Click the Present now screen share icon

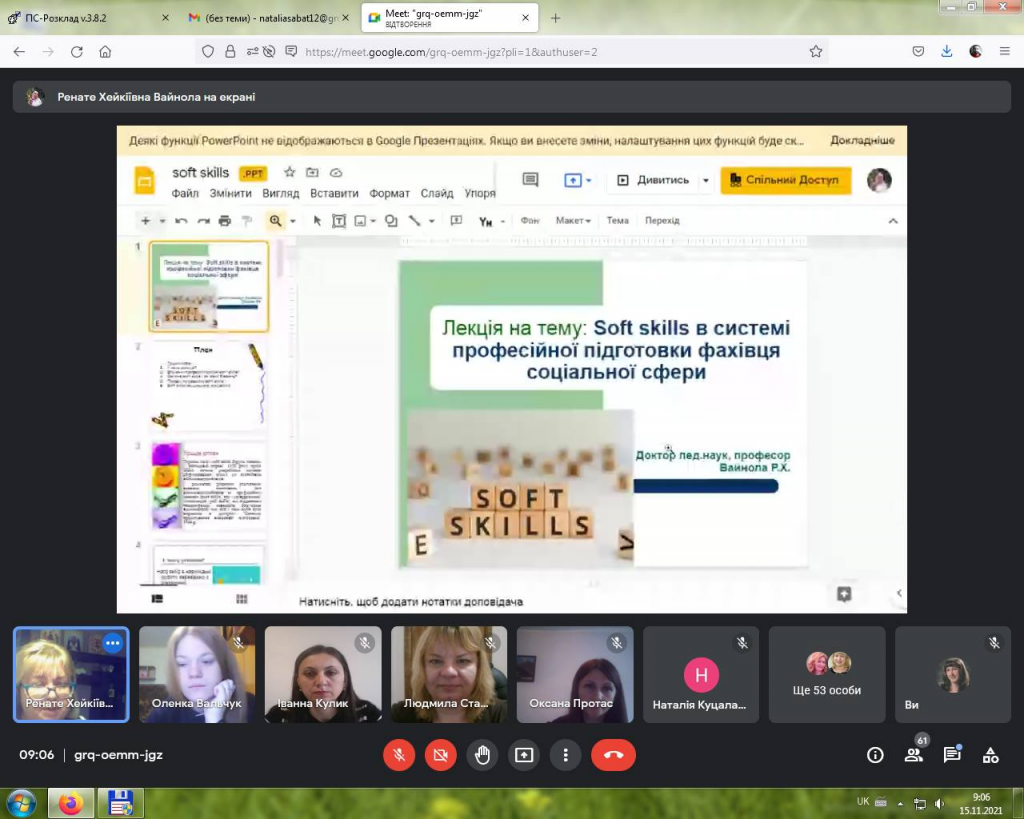point(524,755)
